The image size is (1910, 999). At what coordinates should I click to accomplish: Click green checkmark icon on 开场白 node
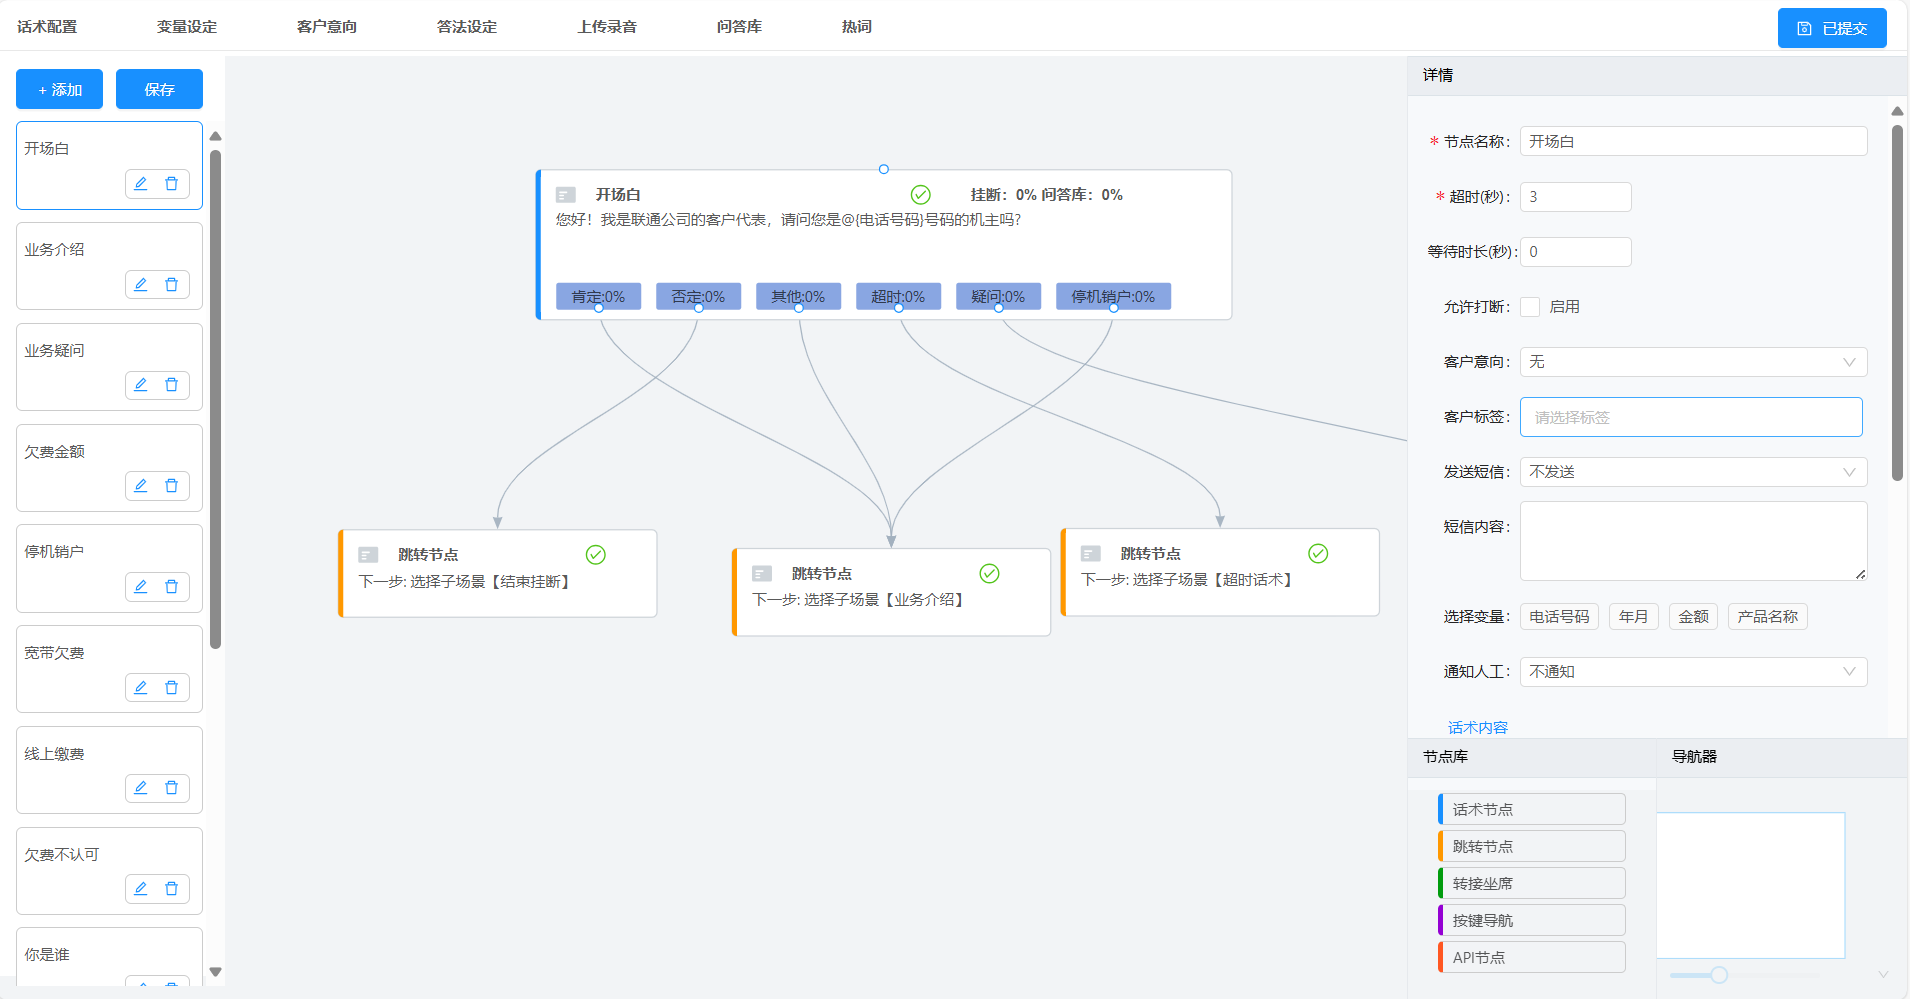(920, 195)
